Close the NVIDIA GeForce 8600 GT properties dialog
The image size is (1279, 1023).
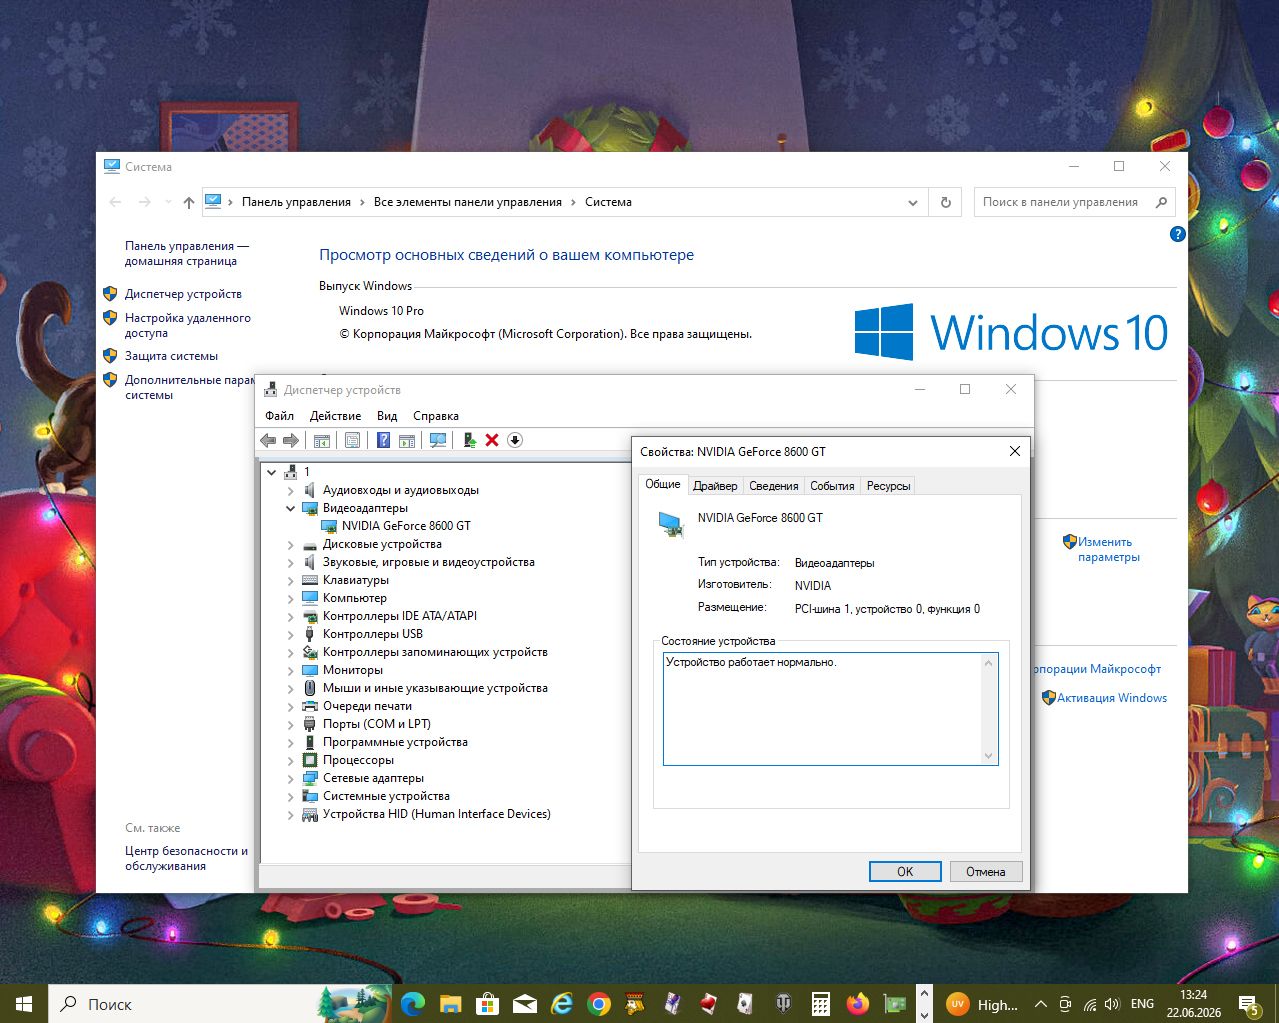(x=1014, y=451)
